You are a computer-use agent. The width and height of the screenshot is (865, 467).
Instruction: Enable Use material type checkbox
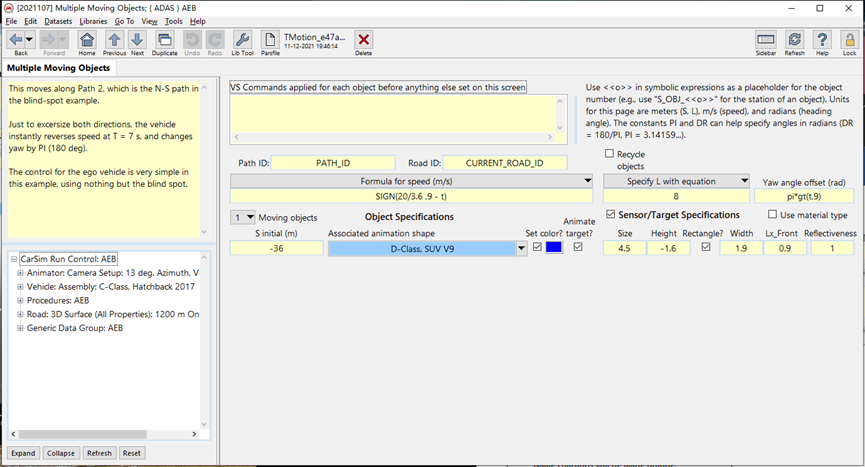coord(772,214)
